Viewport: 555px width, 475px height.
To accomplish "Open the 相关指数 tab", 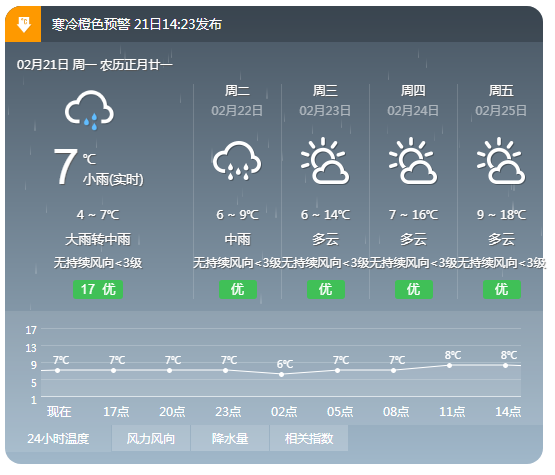I will [309, 439].
